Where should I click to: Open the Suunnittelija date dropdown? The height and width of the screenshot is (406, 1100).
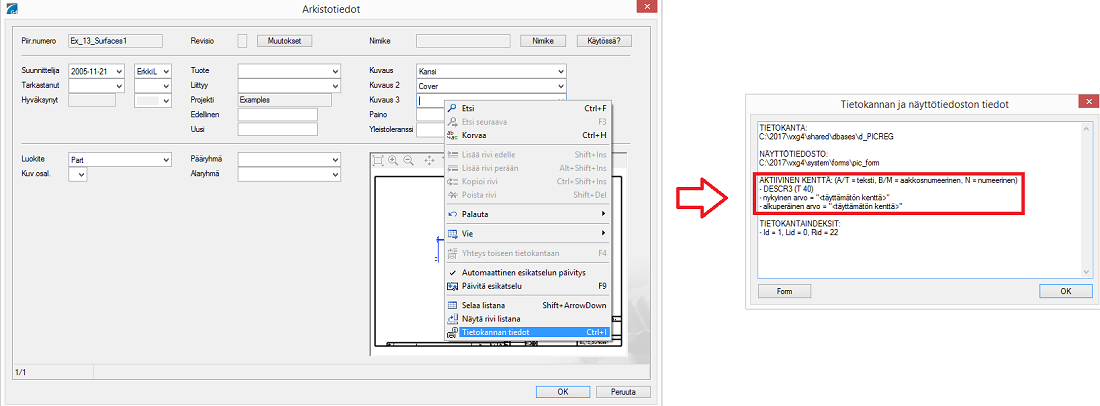click(x=119, y=71)
